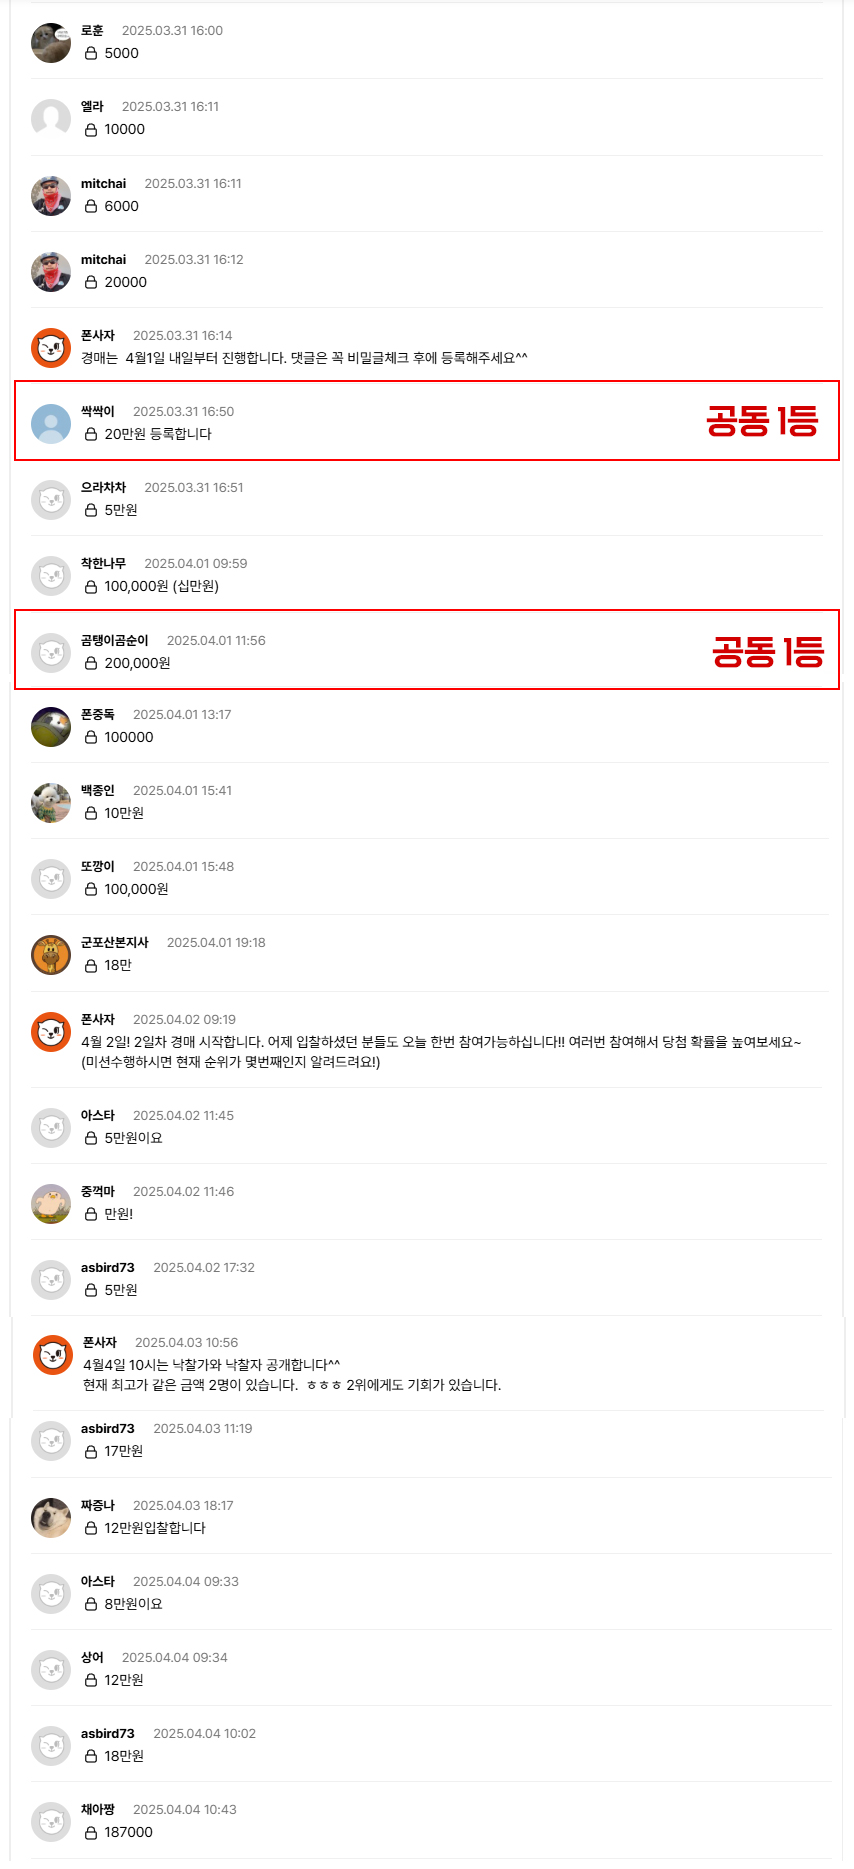Open 짜증나's dog profile picture
The width and height of the screenshot is (854, 1869).
click(x=51, y=1518)
